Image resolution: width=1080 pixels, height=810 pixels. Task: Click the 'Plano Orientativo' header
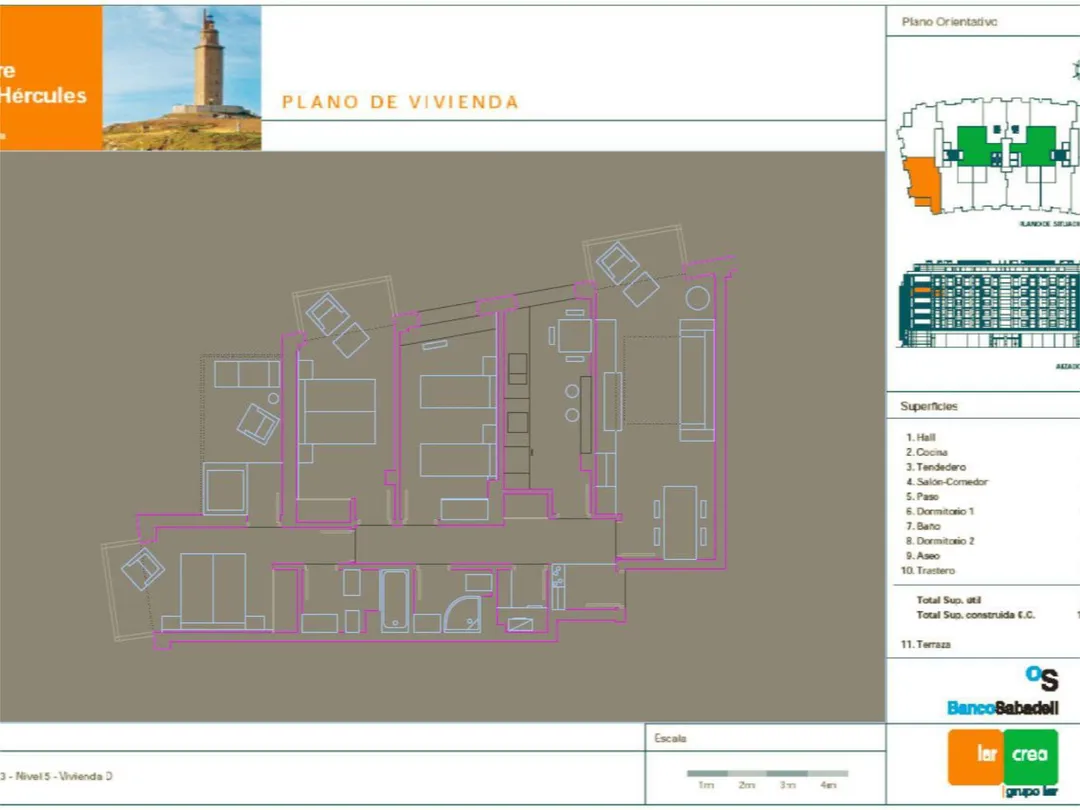949,21
